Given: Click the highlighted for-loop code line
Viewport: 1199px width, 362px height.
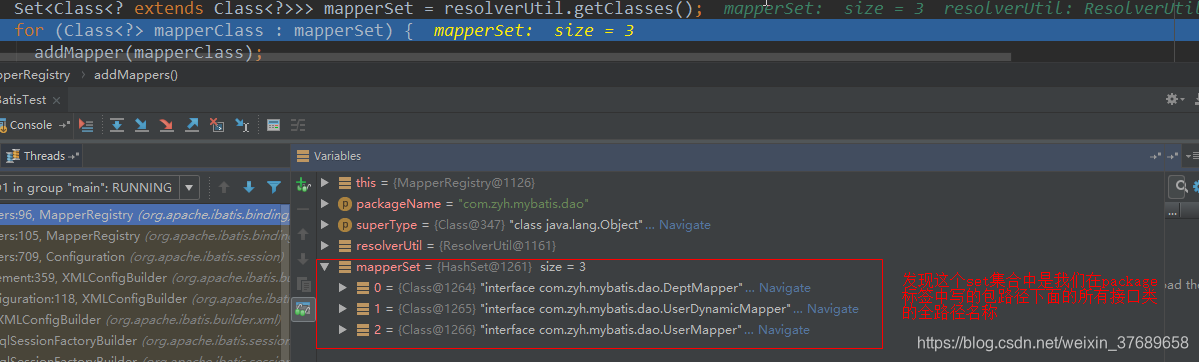Looking at the screenshot, I should click(600, 31).
